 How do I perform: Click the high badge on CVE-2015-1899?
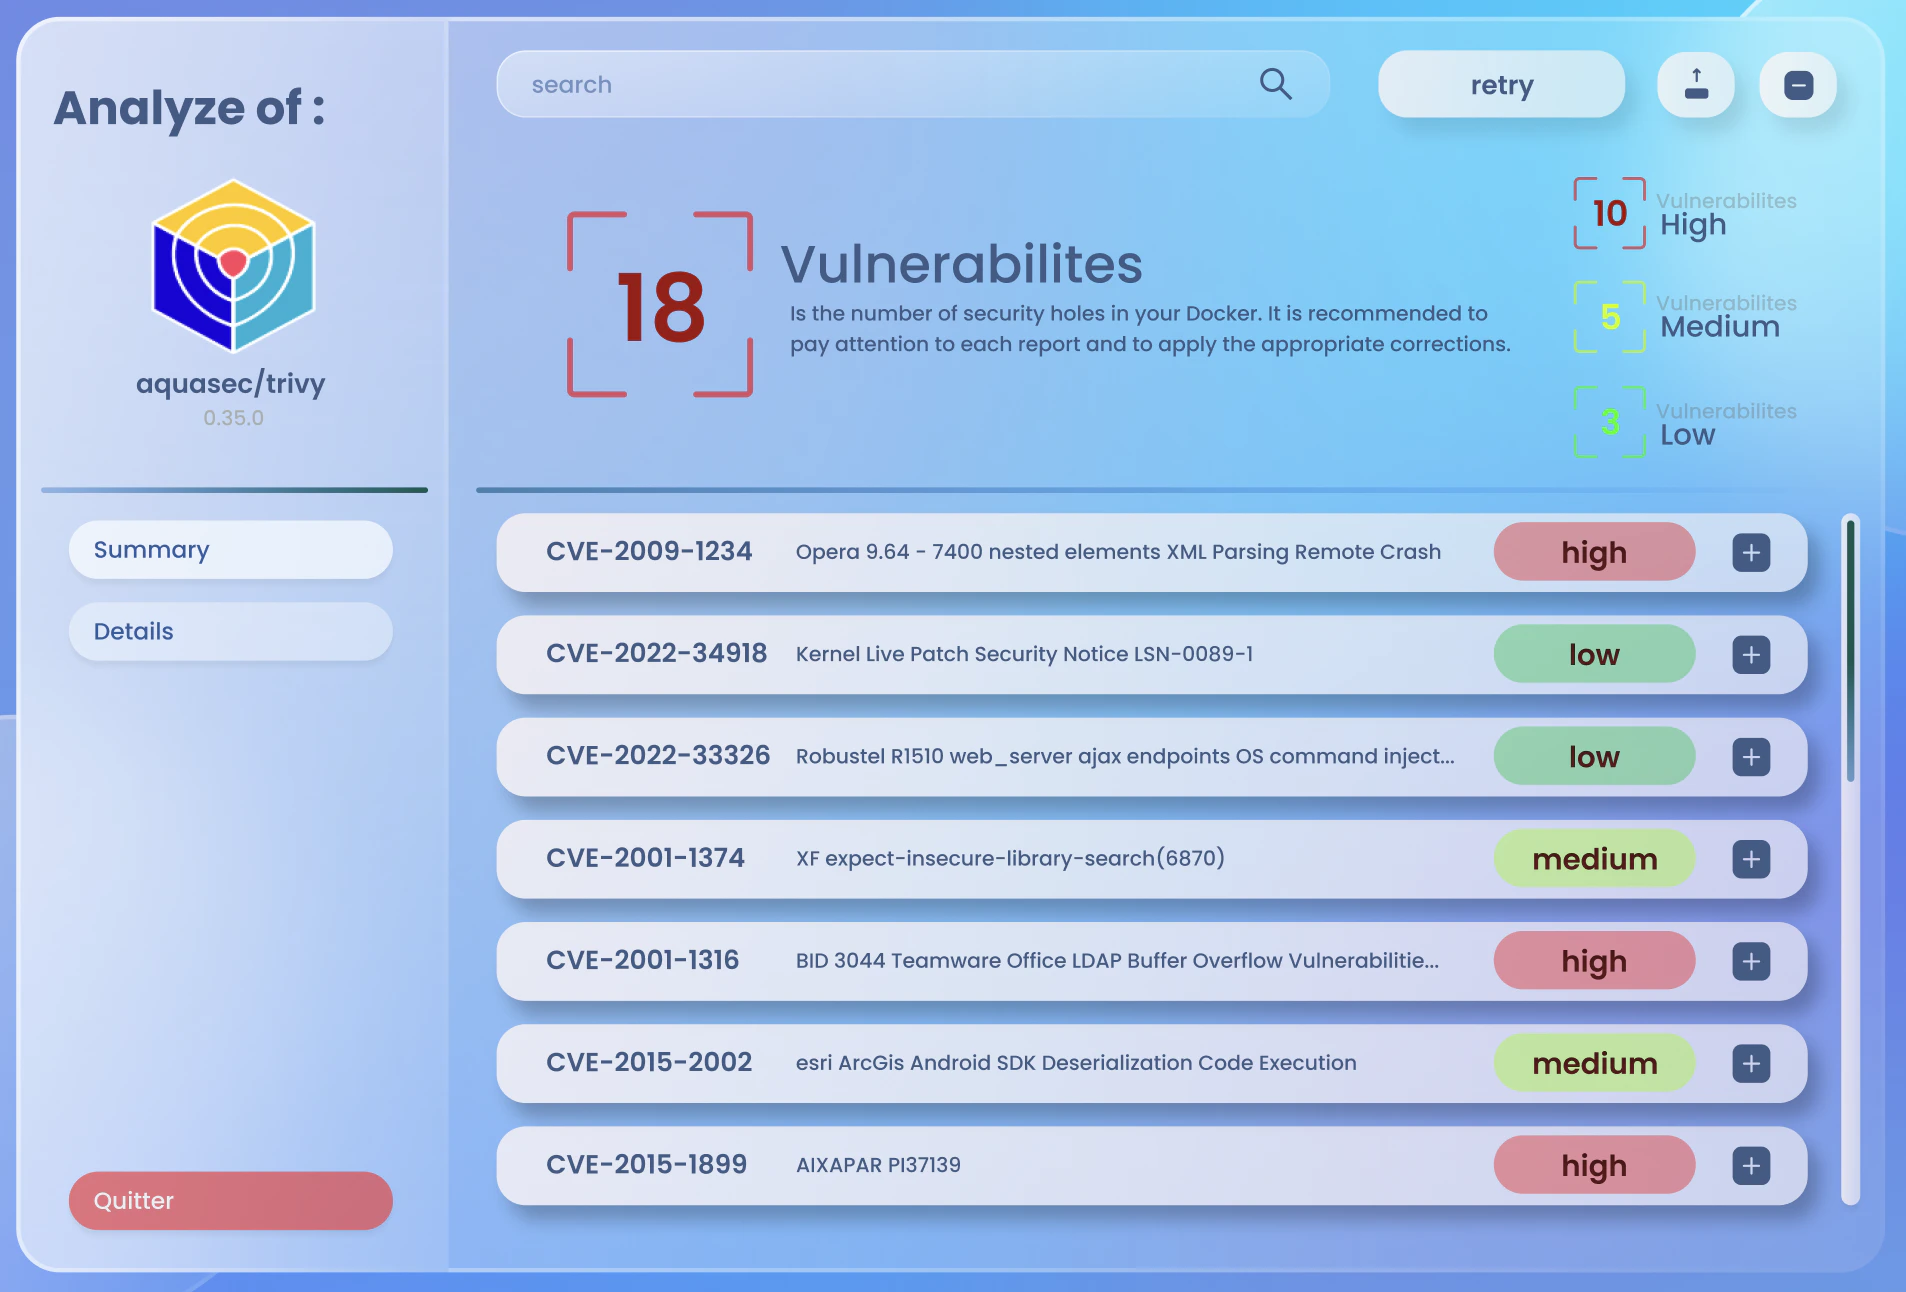point(1594,1165)
